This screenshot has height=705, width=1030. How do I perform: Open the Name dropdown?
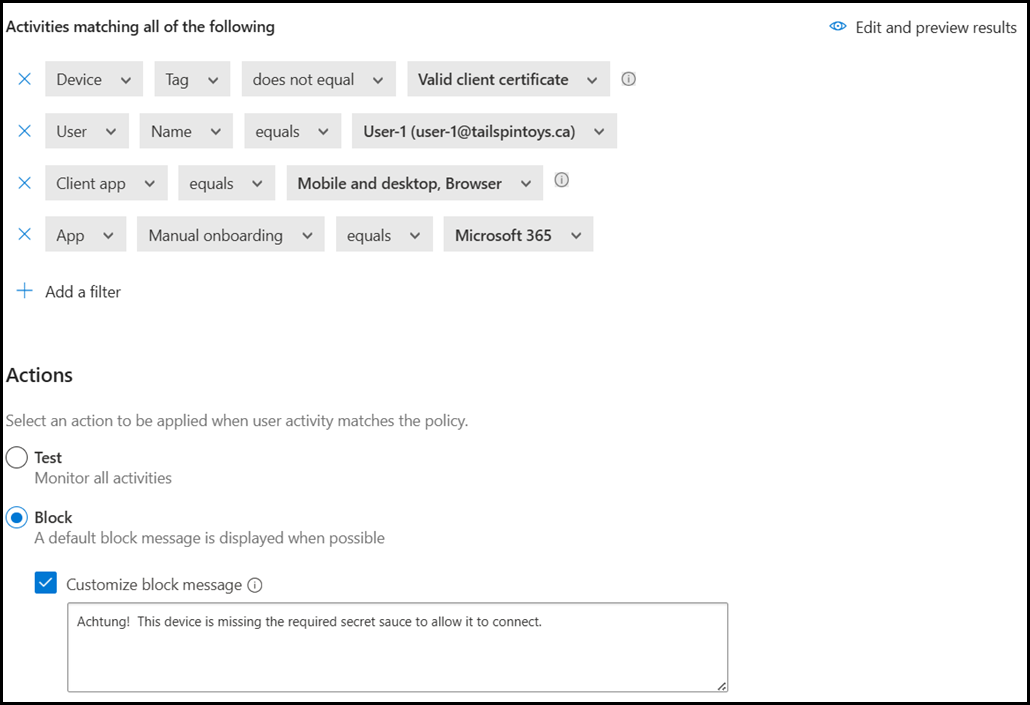coord(186,131)
